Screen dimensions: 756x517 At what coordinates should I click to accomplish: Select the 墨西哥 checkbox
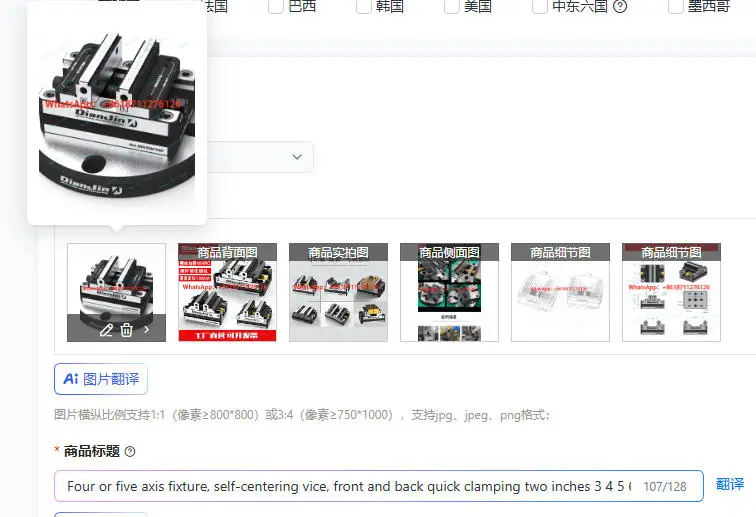point(675,6)
